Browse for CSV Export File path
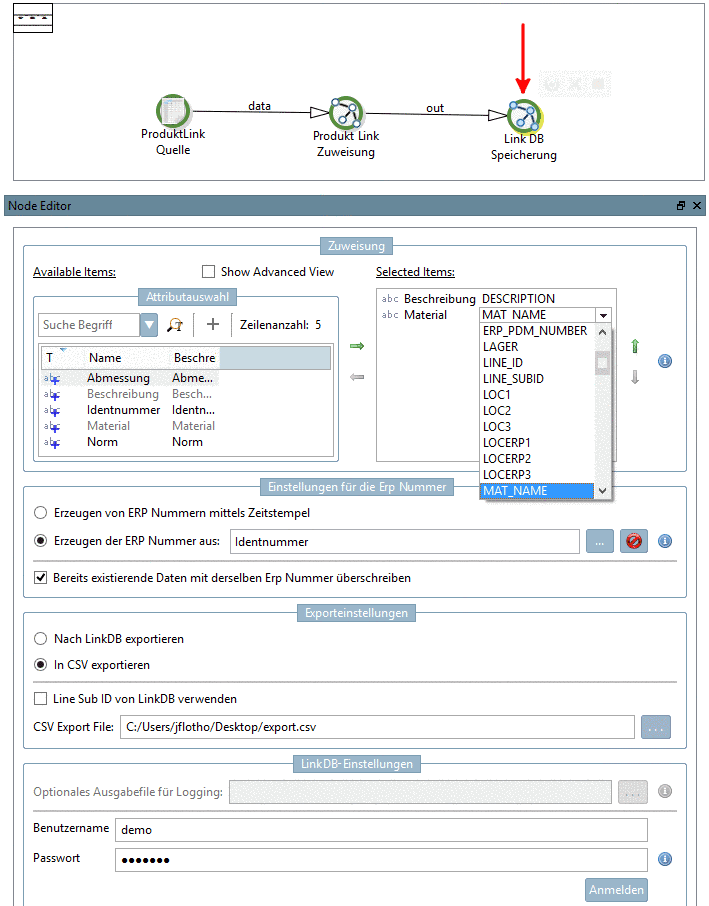Viewport: 709px width, 906px height. [656, 727]
